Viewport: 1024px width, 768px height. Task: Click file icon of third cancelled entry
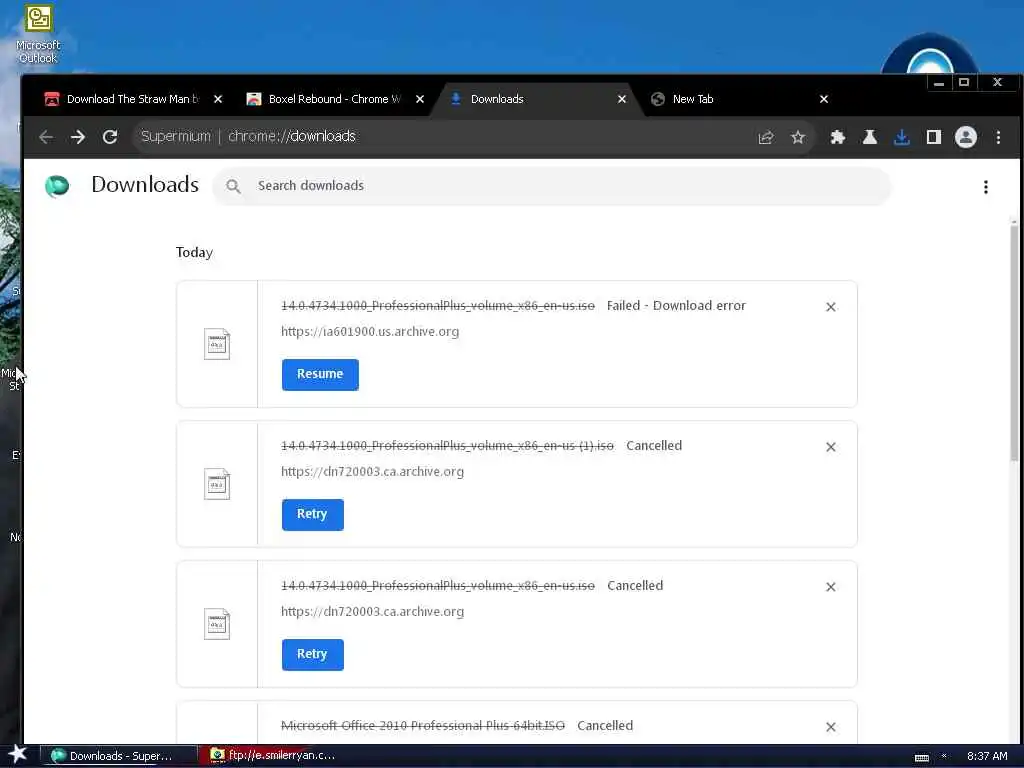pos(217,624)
